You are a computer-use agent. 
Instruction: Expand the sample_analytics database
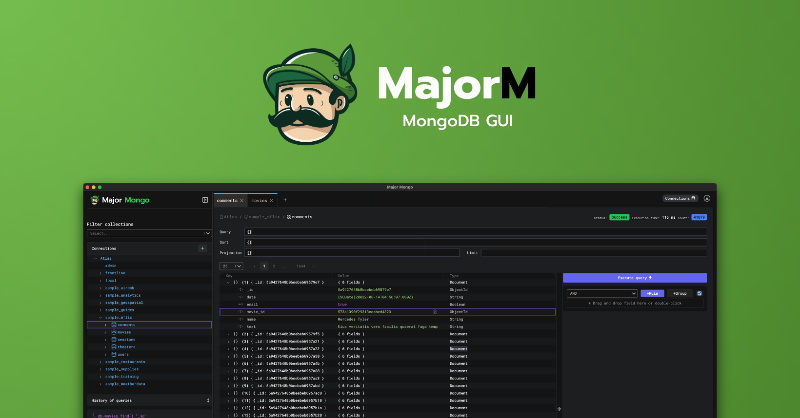101,296
